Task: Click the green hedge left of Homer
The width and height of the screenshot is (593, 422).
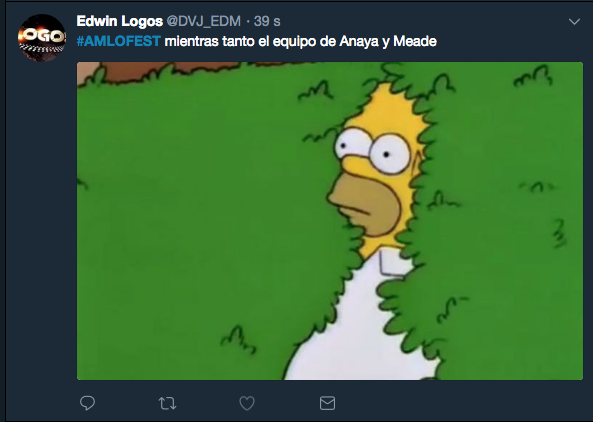Action: pos(197,227)
